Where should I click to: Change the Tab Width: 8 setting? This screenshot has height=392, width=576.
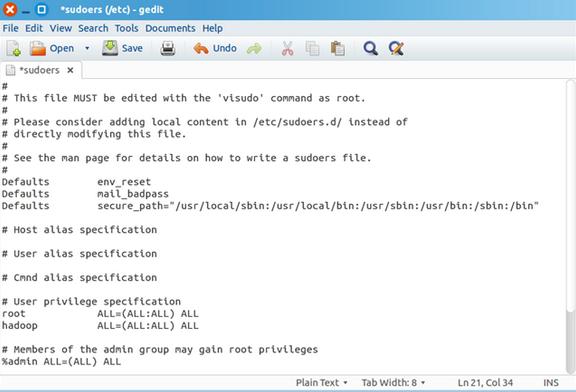(x=393, y=383)
